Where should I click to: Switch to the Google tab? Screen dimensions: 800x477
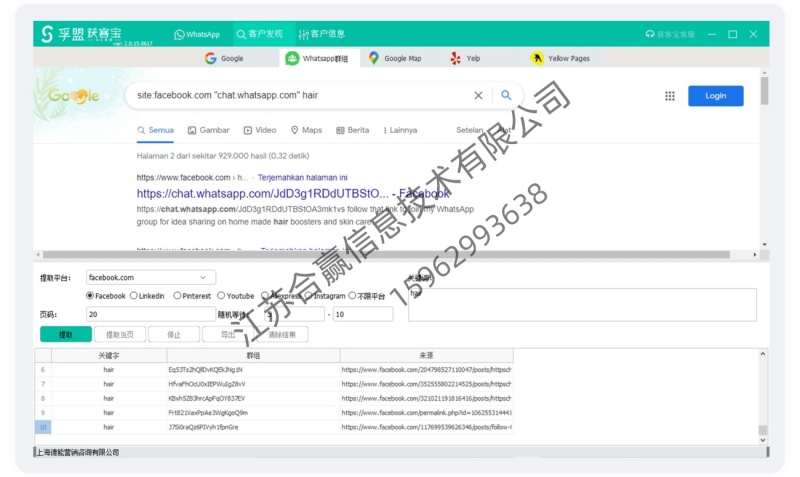pos(224,58)
